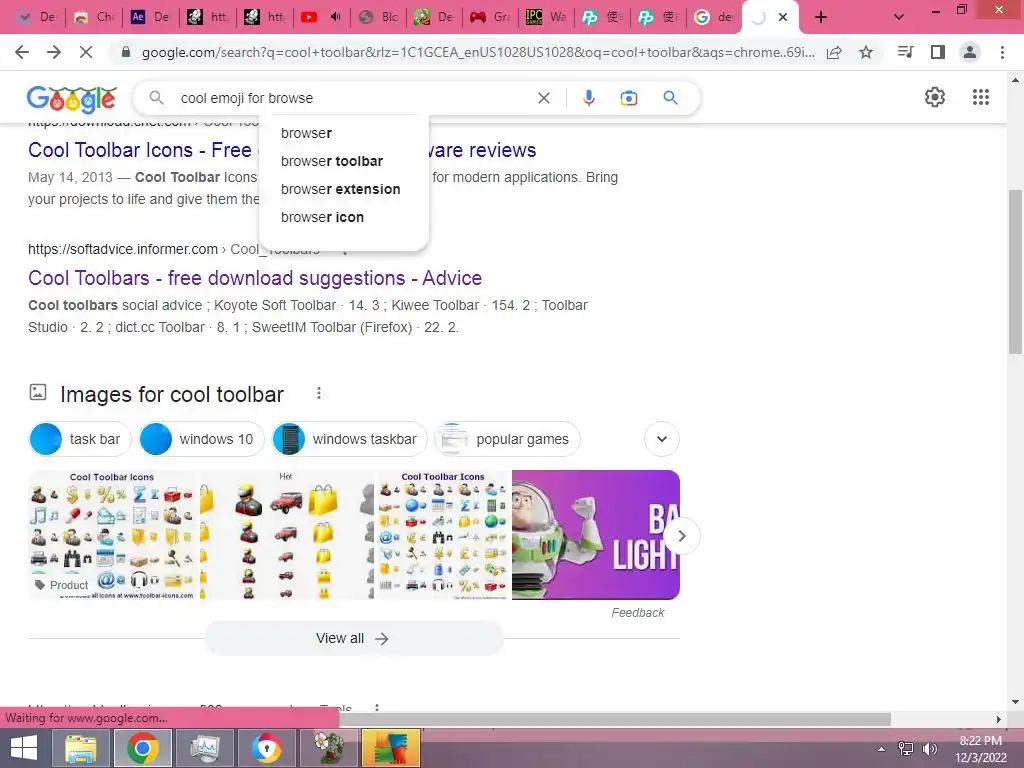Share this page from address bar
The width and height of the screenshot is (1024, 768).
click(834, 52)
